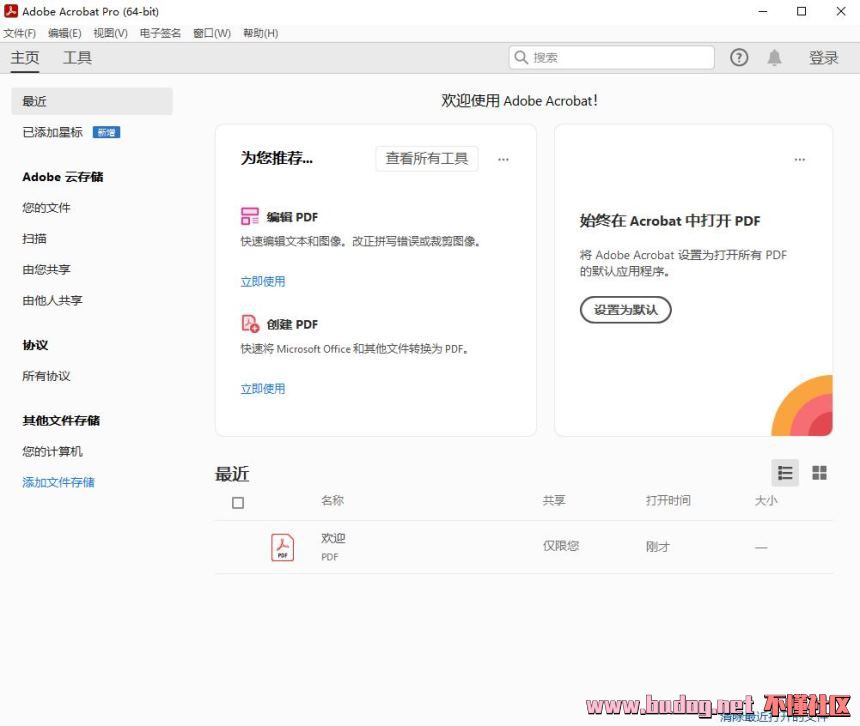Click the 仅限您 sharing cell
The image size is (860, 726).
(x=561, y=546)
